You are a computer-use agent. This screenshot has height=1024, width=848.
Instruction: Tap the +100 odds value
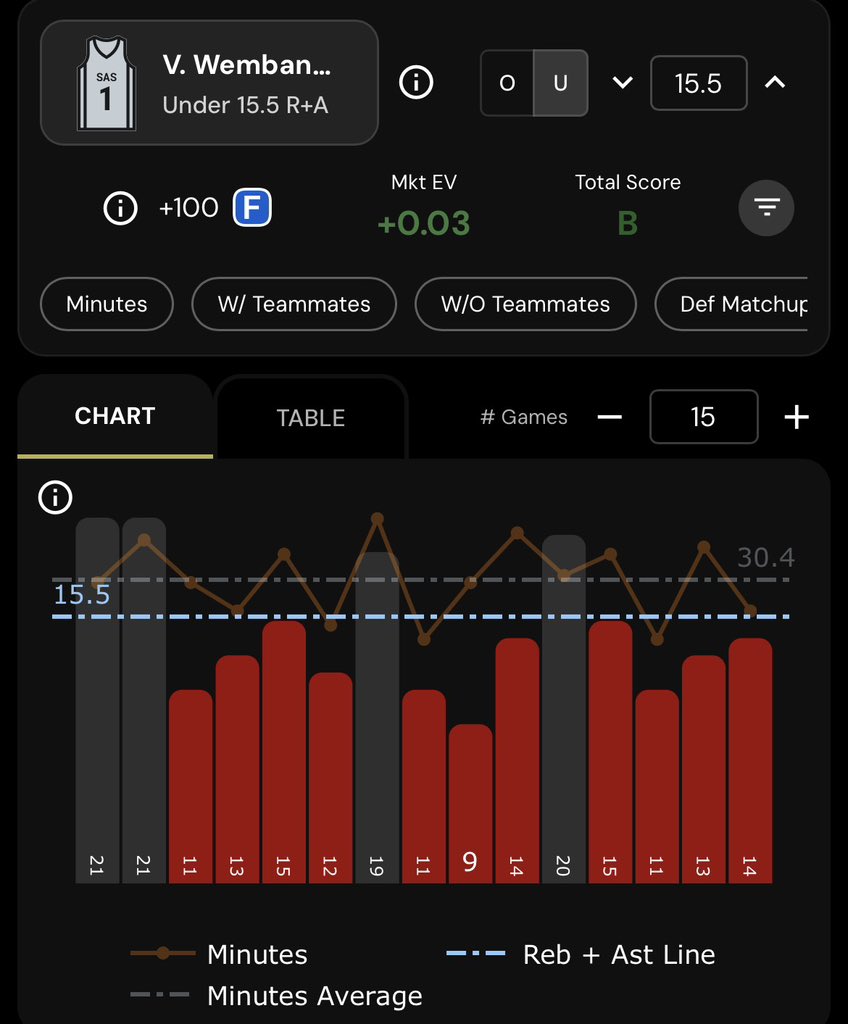click(x=188, y=208)
